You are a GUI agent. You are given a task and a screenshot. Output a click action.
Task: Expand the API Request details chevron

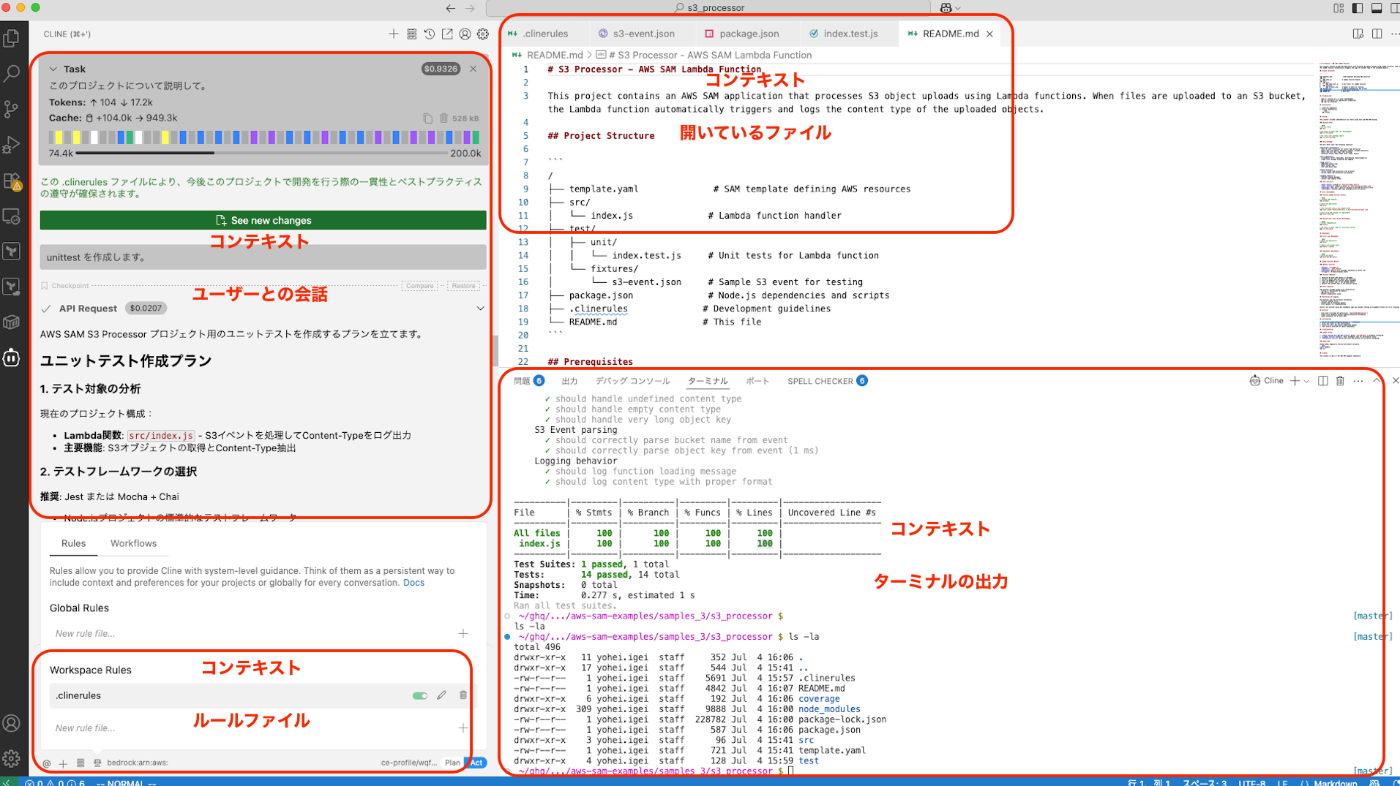[480, 309]
